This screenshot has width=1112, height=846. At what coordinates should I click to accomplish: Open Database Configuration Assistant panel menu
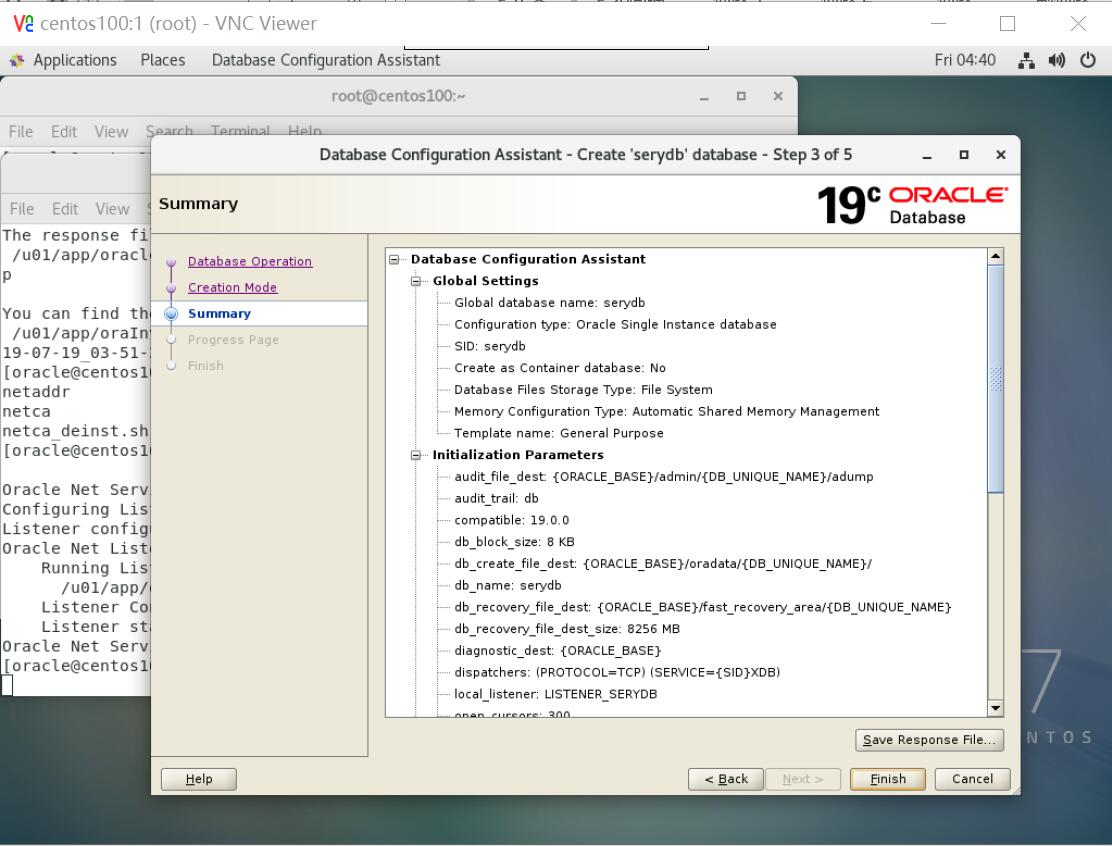click(326, 60)
